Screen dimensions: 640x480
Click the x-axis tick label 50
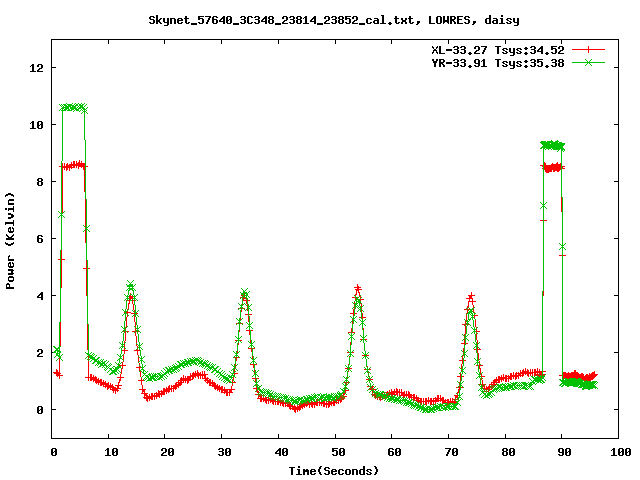(335, 452)
